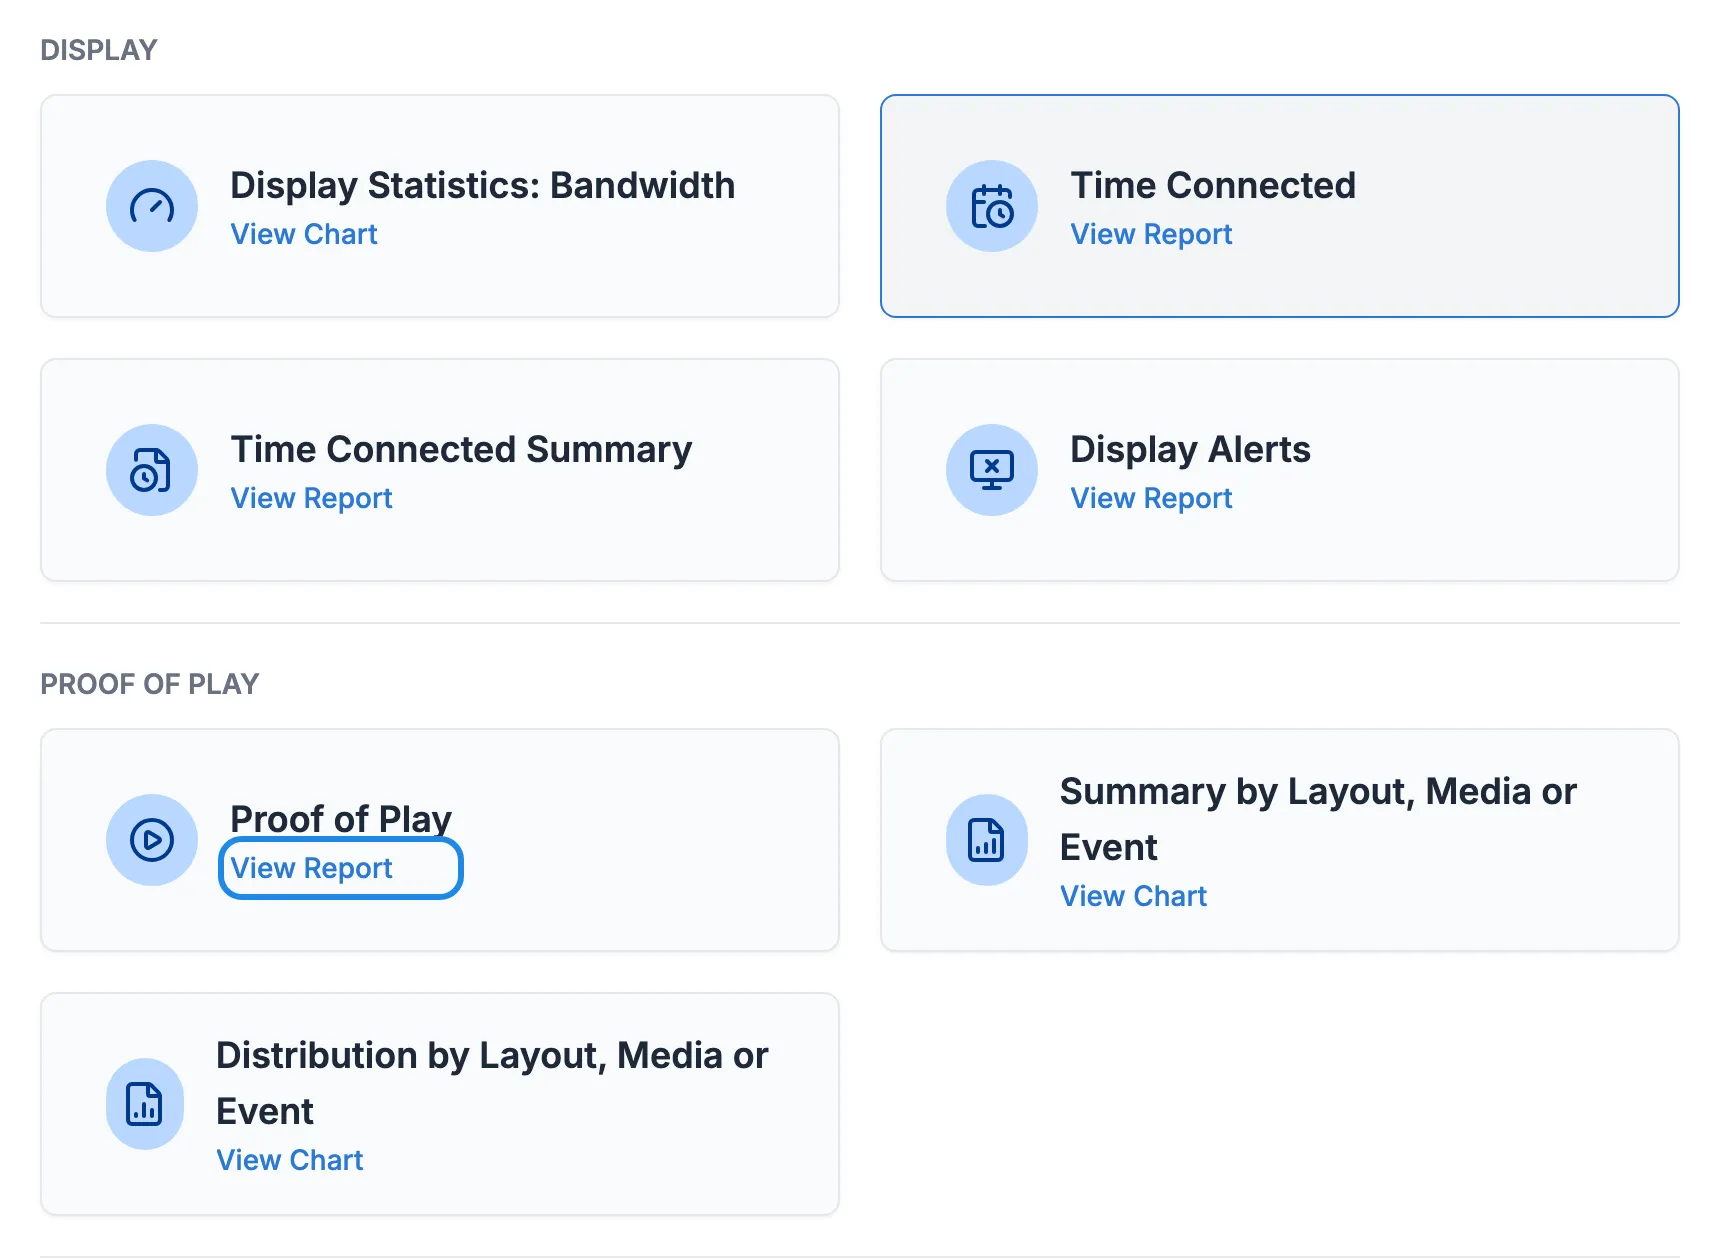Click the Time Connected calendar-clock icon
Viewport: 1720px width, 1260px height.
(x=992, y=206)
